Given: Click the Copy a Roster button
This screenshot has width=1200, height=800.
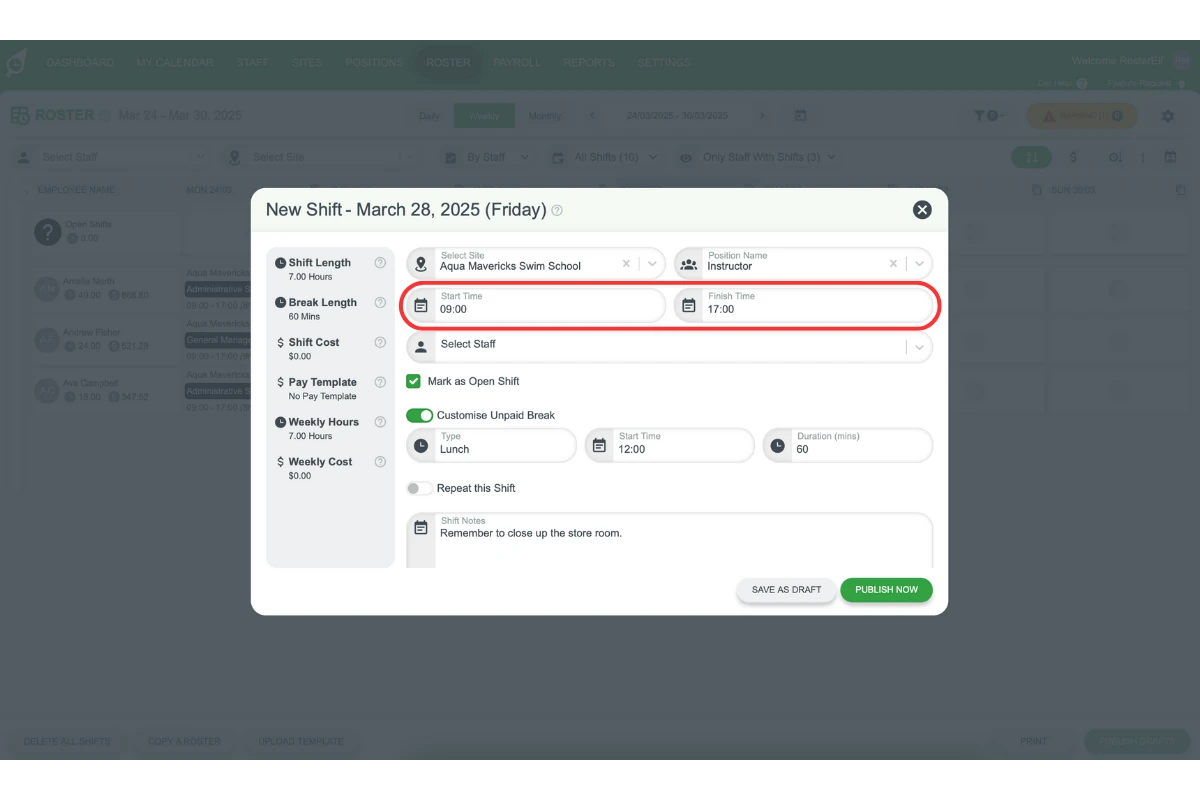Looking at the screenshot, I should pos(184,741).
